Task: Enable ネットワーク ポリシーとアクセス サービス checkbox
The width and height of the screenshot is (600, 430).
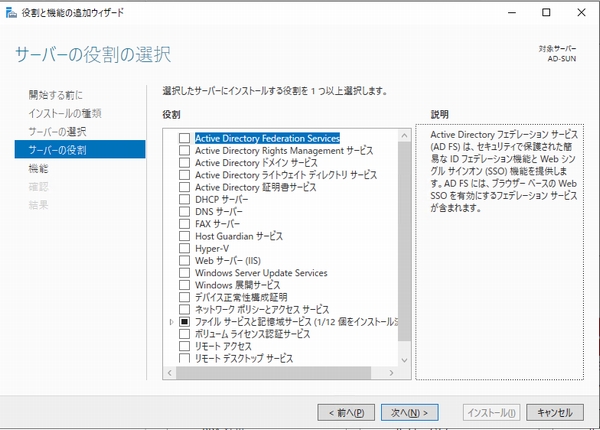Action: point(184,309)
